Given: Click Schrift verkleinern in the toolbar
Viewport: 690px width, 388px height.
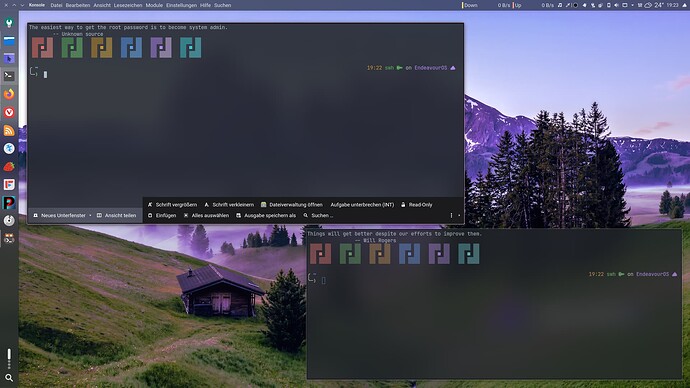Looking at the screenshot, I should tap(229, 205).
